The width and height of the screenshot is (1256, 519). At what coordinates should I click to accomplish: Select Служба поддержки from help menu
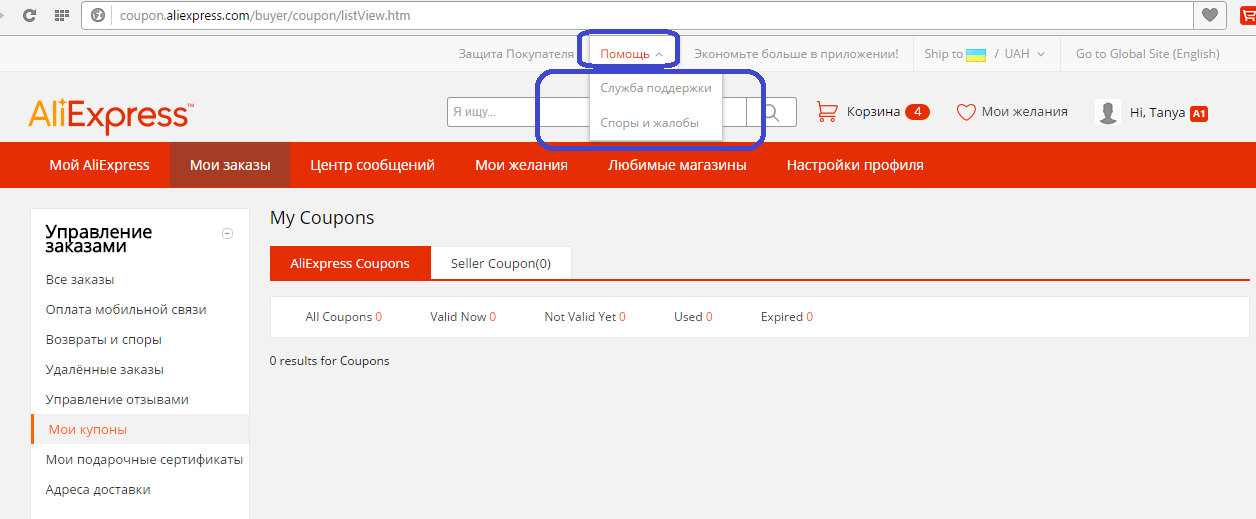coord(656,88)
